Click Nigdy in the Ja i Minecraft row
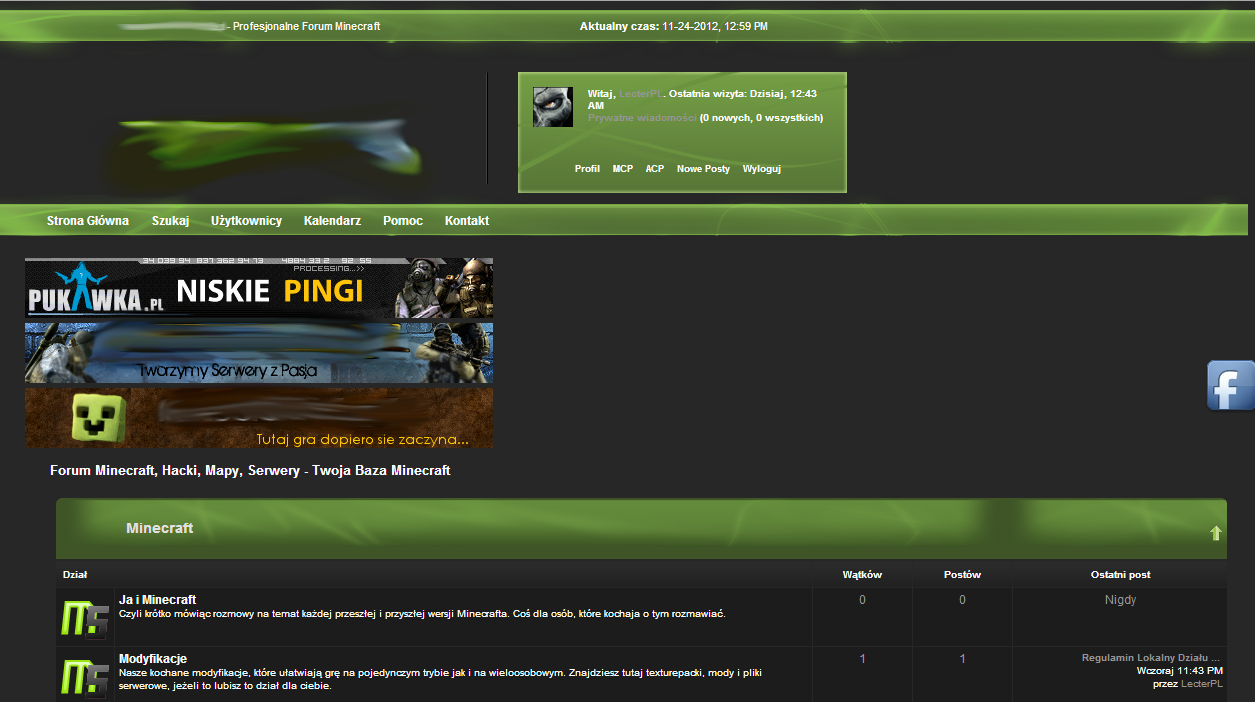 coord(1120,600)
